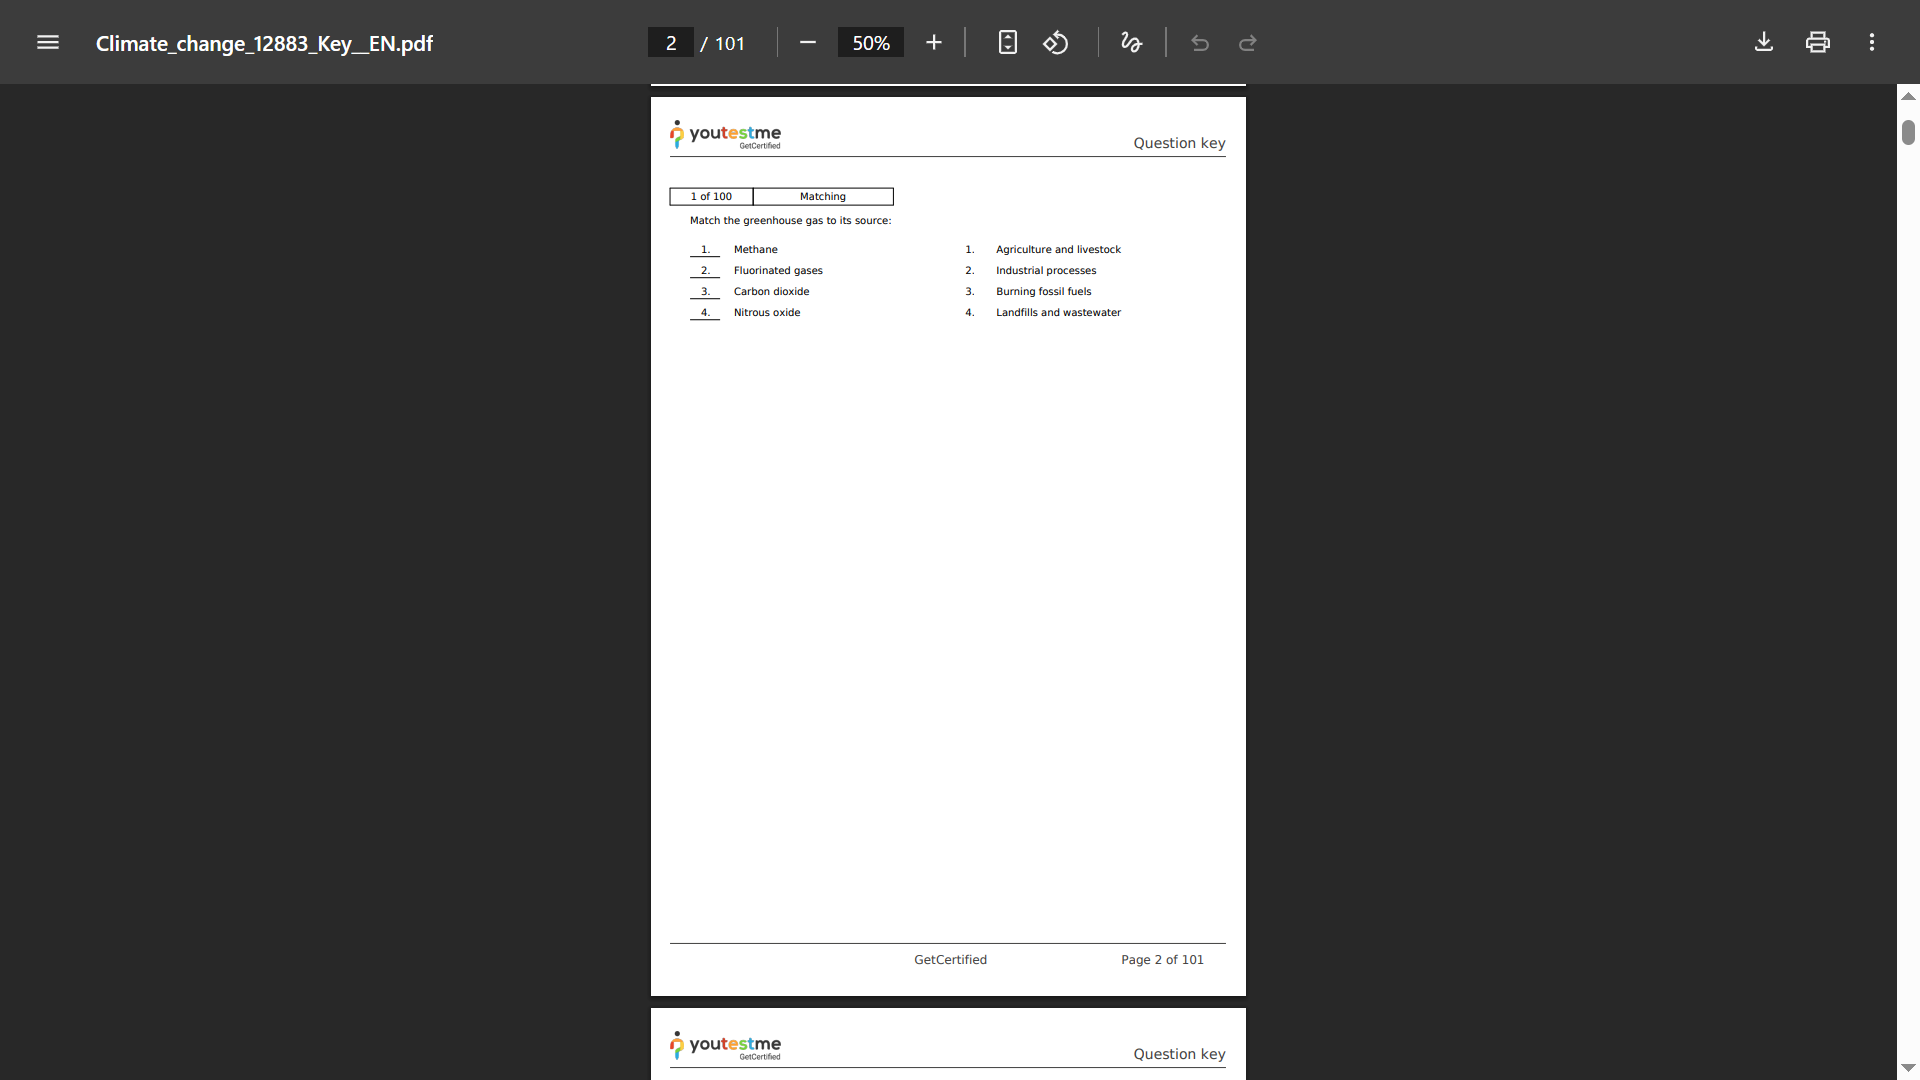The width and height of the screenshot is (1920, 1080).
Task: Rotate the document counterclockwise
Action: click(1056, 42)
